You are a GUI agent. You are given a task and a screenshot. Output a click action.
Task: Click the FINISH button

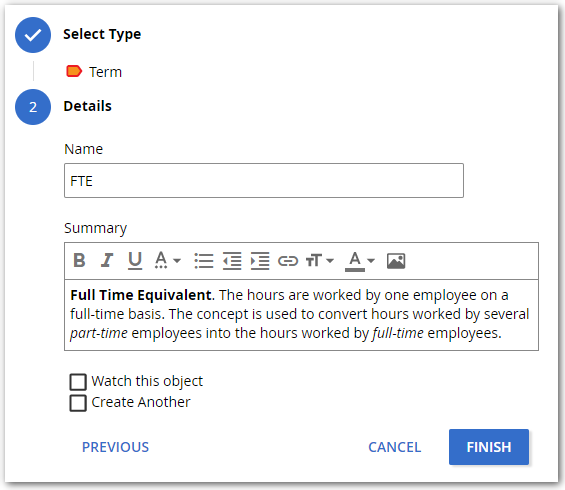coord(489,447)
